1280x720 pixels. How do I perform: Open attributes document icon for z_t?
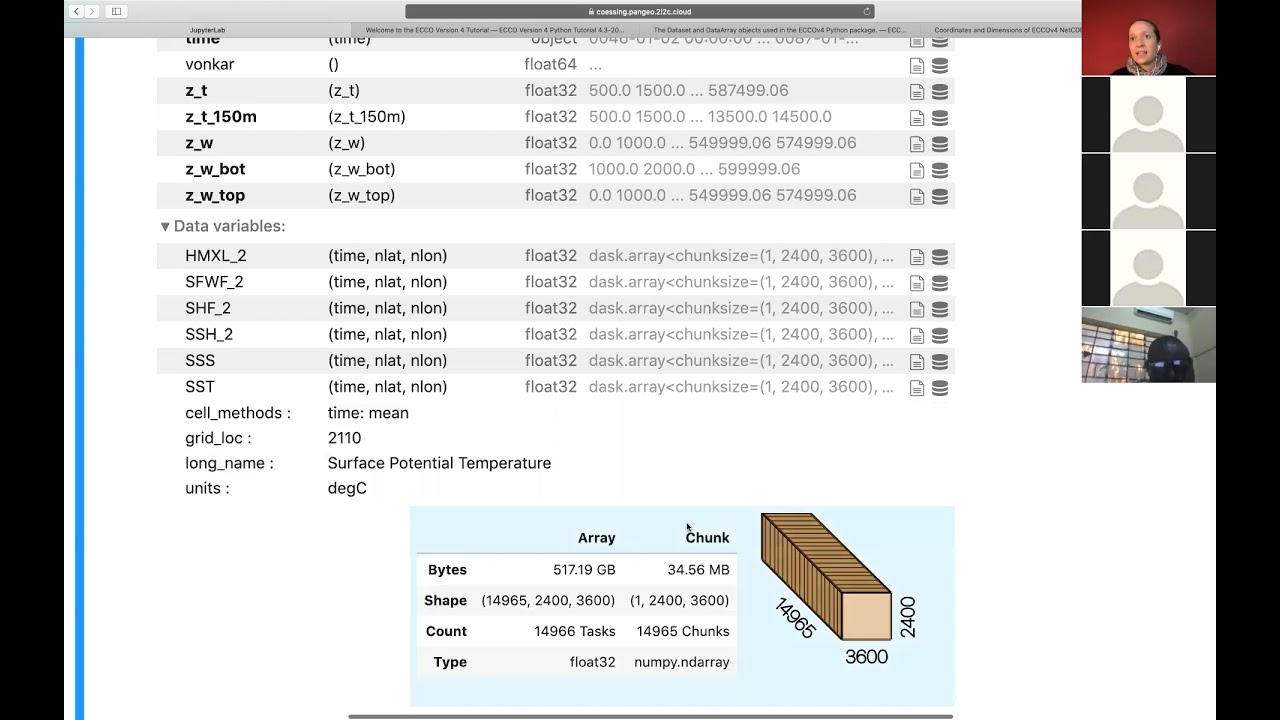917,91
